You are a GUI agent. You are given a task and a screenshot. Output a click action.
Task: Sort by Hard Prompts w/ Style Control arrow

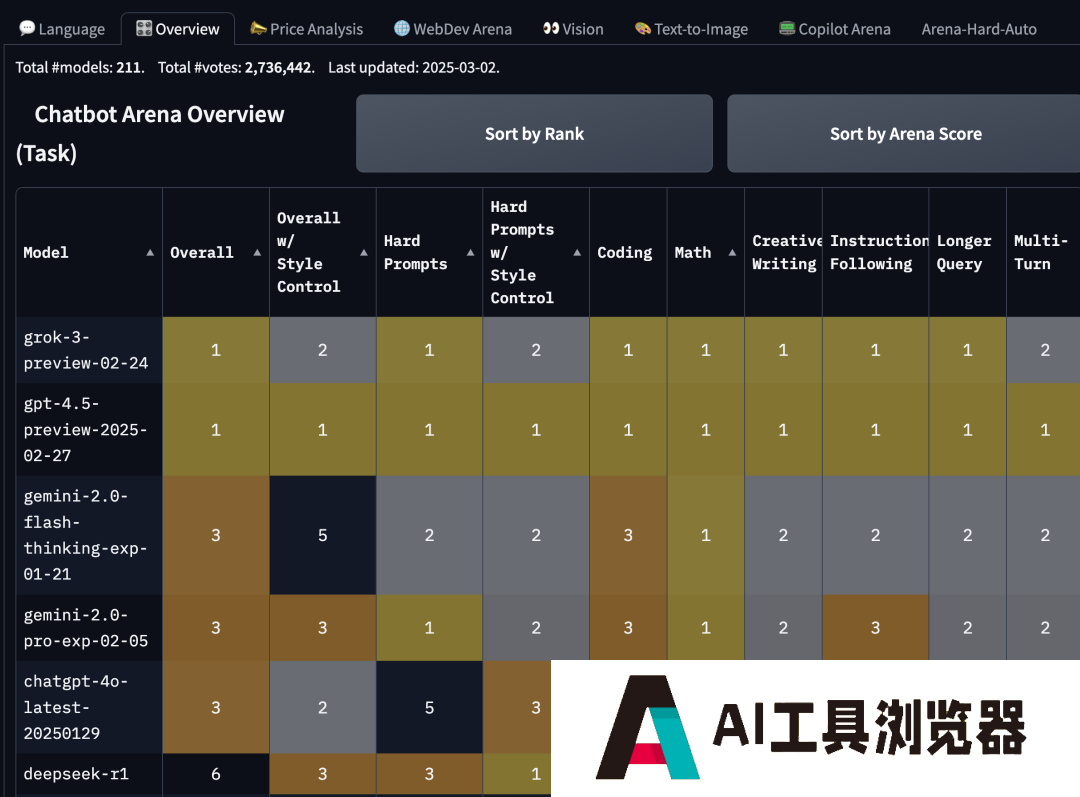coord(577,253)
